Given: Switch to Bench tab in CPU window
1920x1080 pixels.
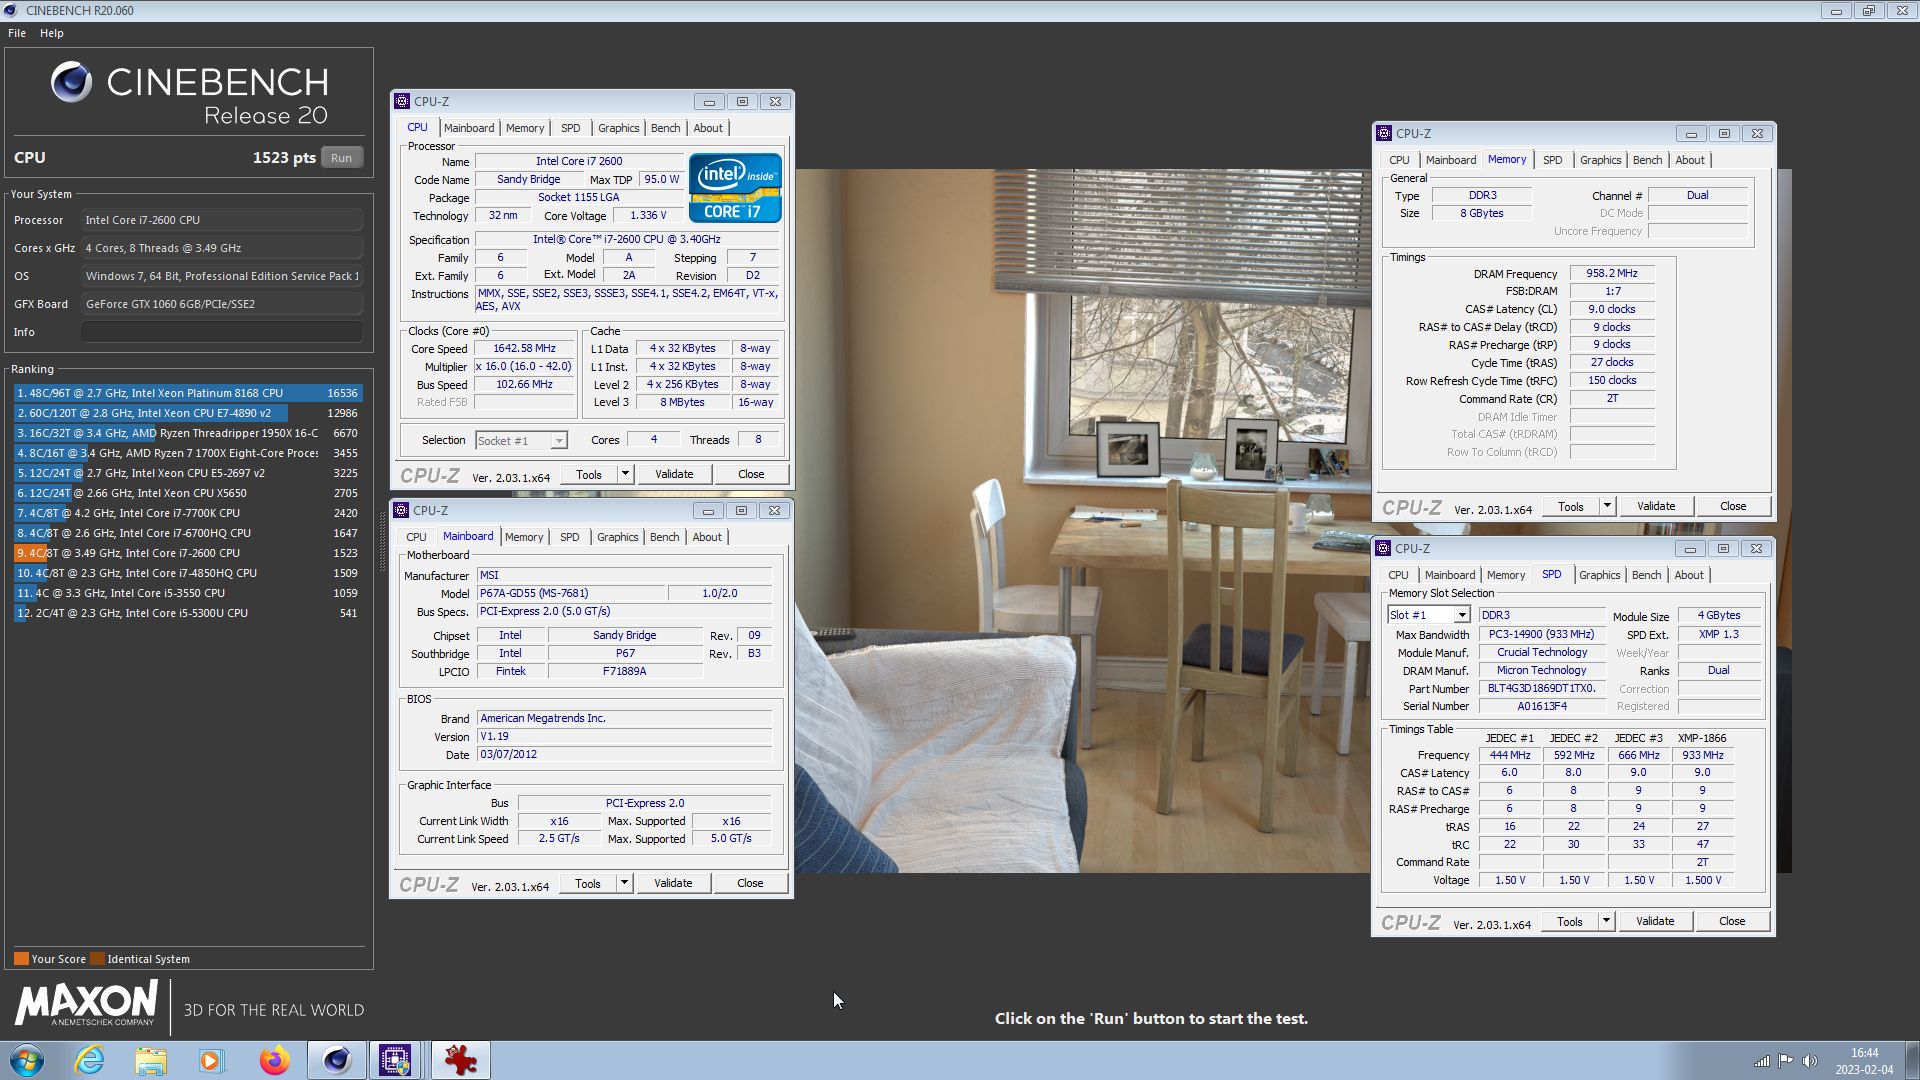Looking at the screenshot, I should click(x=665, y=128).
